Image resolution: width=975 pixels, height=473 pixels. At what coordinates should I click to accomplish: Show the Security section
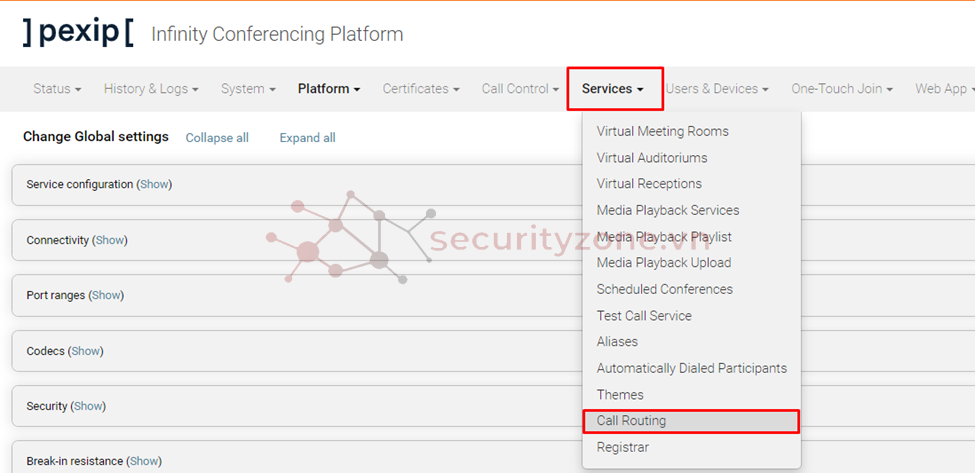pyautogui.click(x=88, y=406)
